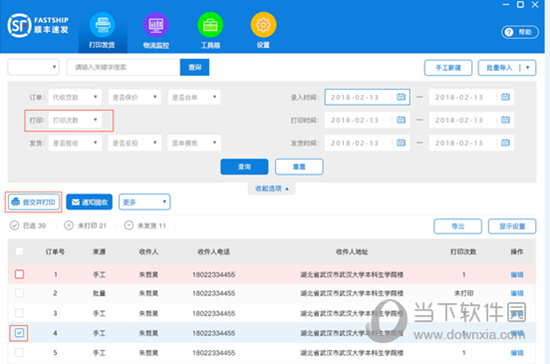Open the 打印发货 print shipping tab
550x364 pixels.
pyautogui.click(x=102, y=31)
